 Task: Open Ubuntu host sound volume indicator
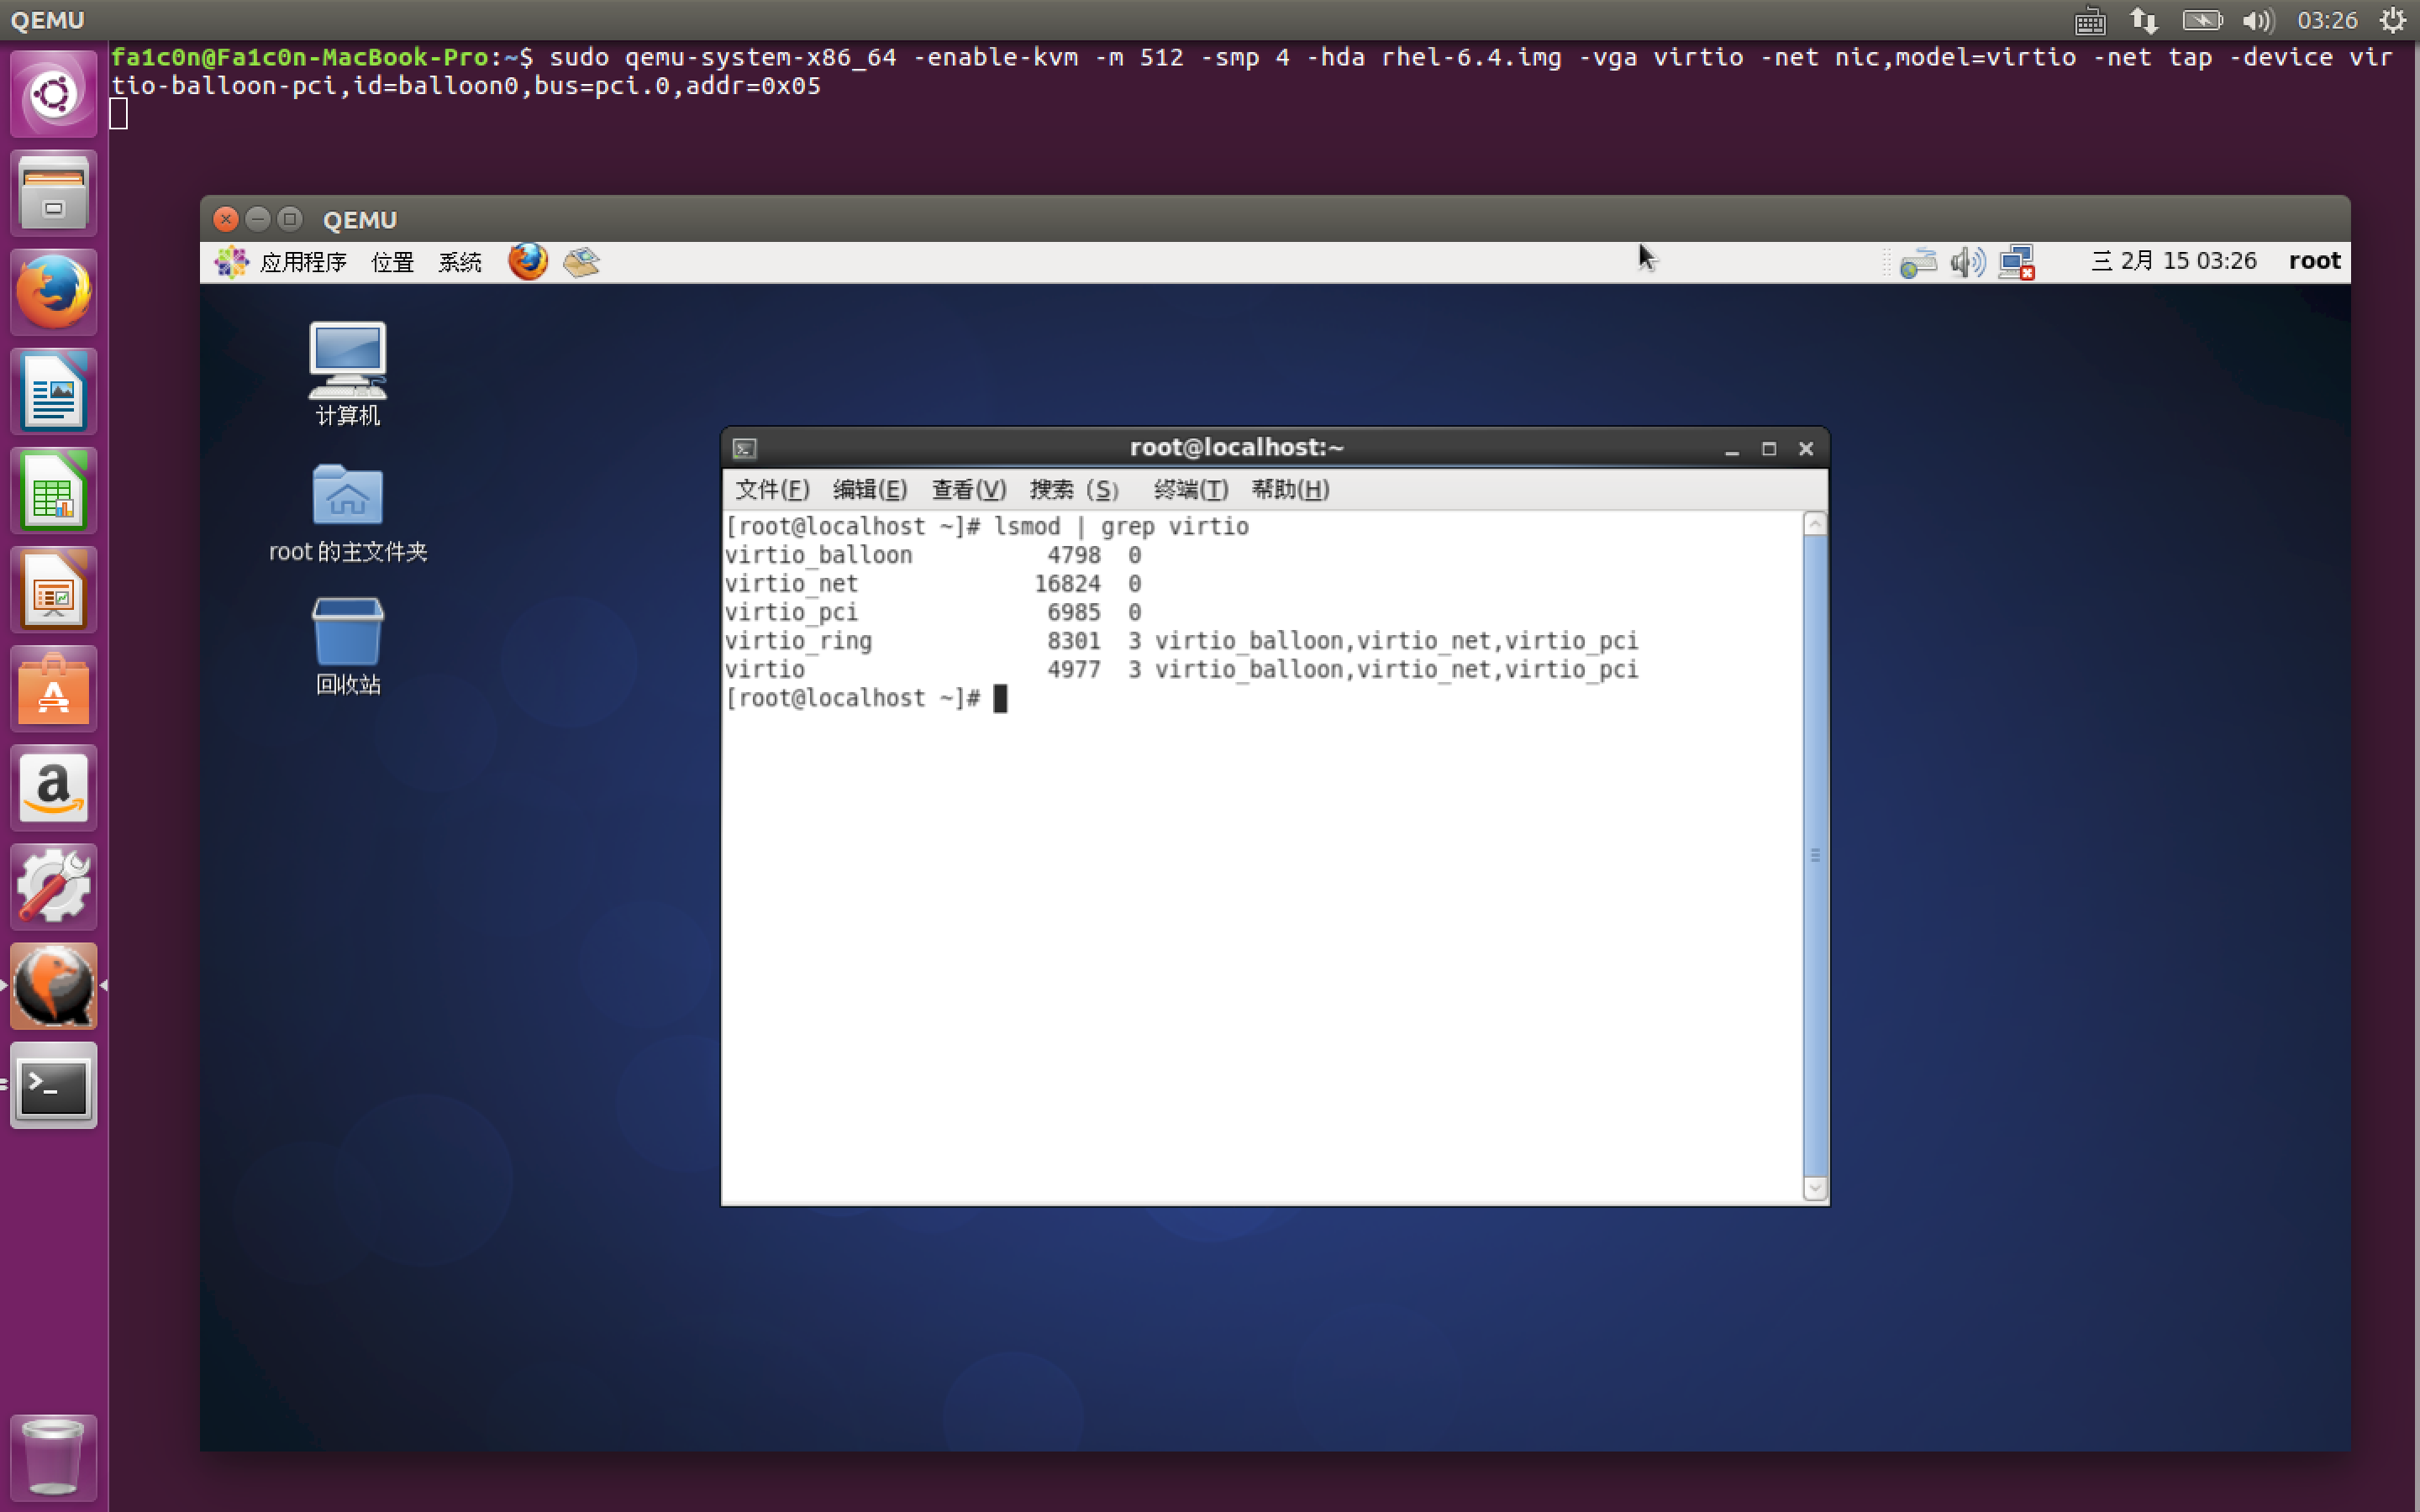(x=2257, y=20)
